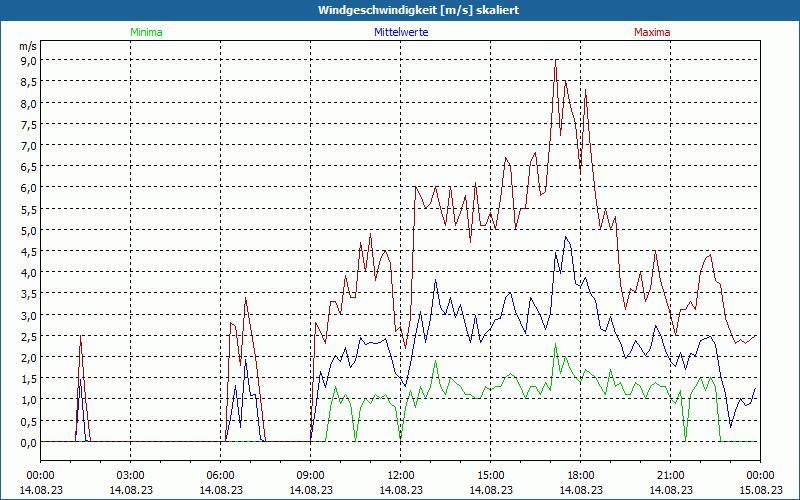Image resolution: width=800 pixels, height=500 pixels.
Task: Click the 21:00 time axis label
Action: click(x=670, y=476)
